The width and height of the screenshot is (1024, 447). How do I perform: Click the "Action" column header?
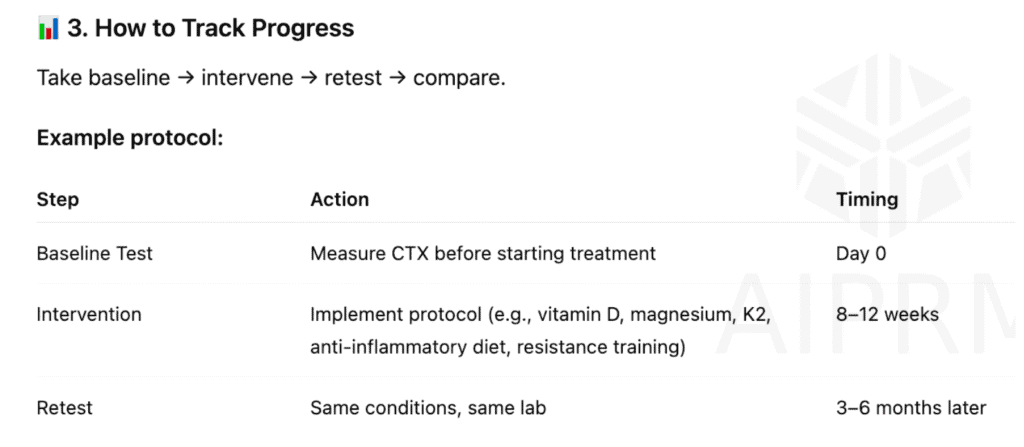point(339,199)
